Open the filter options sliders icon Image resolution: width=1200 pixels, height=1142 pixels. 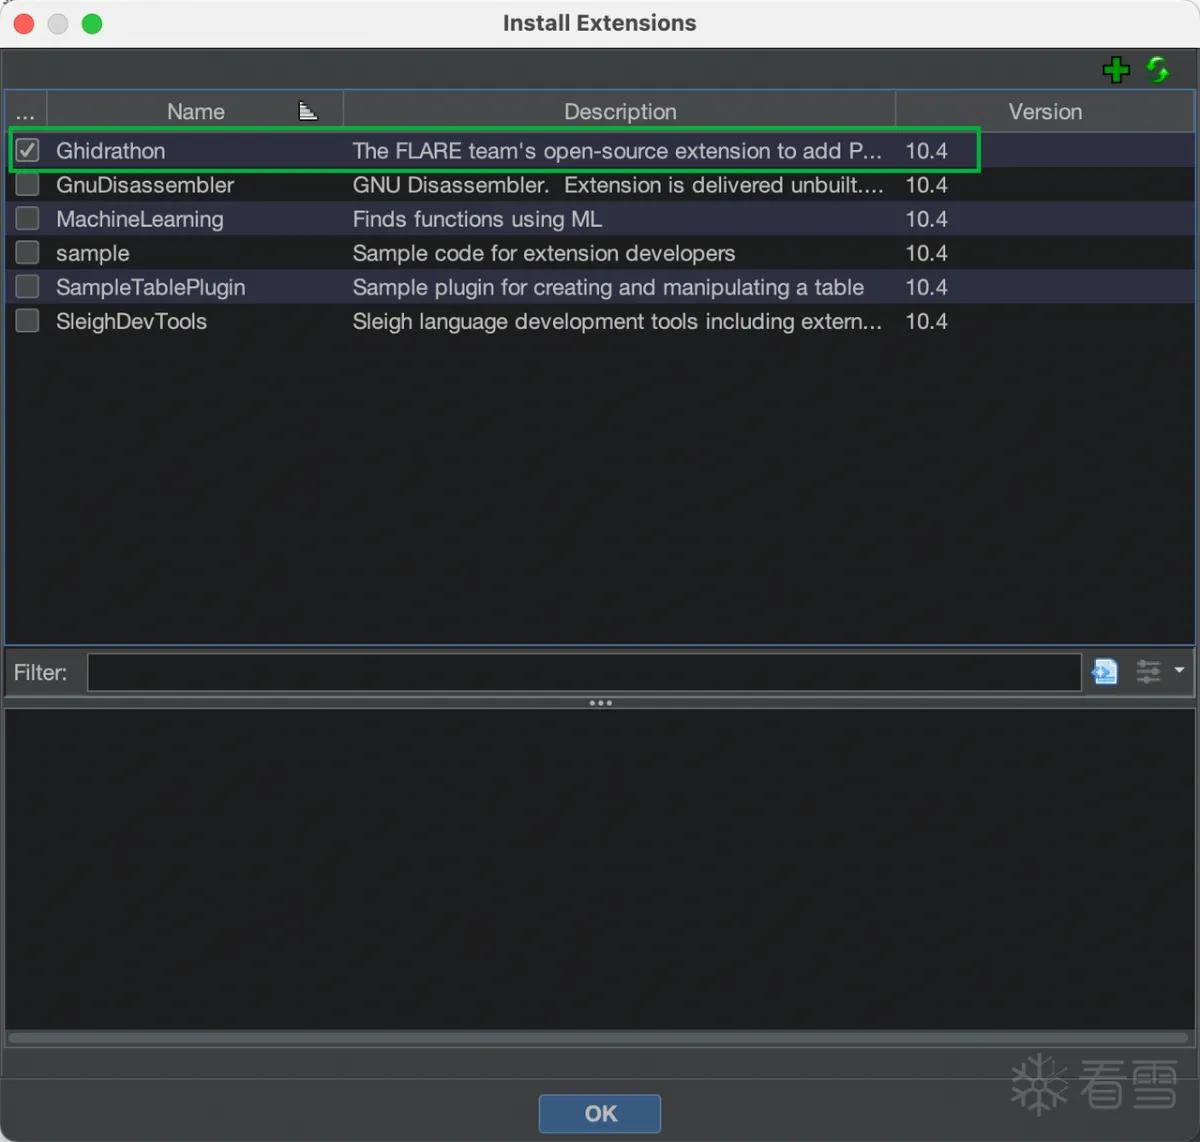[1148, 672]
